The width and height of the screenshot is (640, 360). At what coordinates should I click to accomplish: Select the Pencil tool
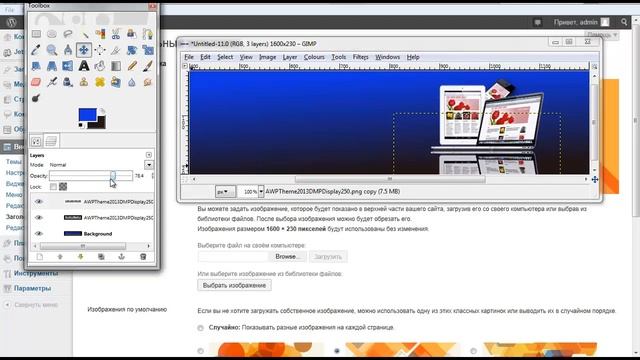(x=132, y=66)
